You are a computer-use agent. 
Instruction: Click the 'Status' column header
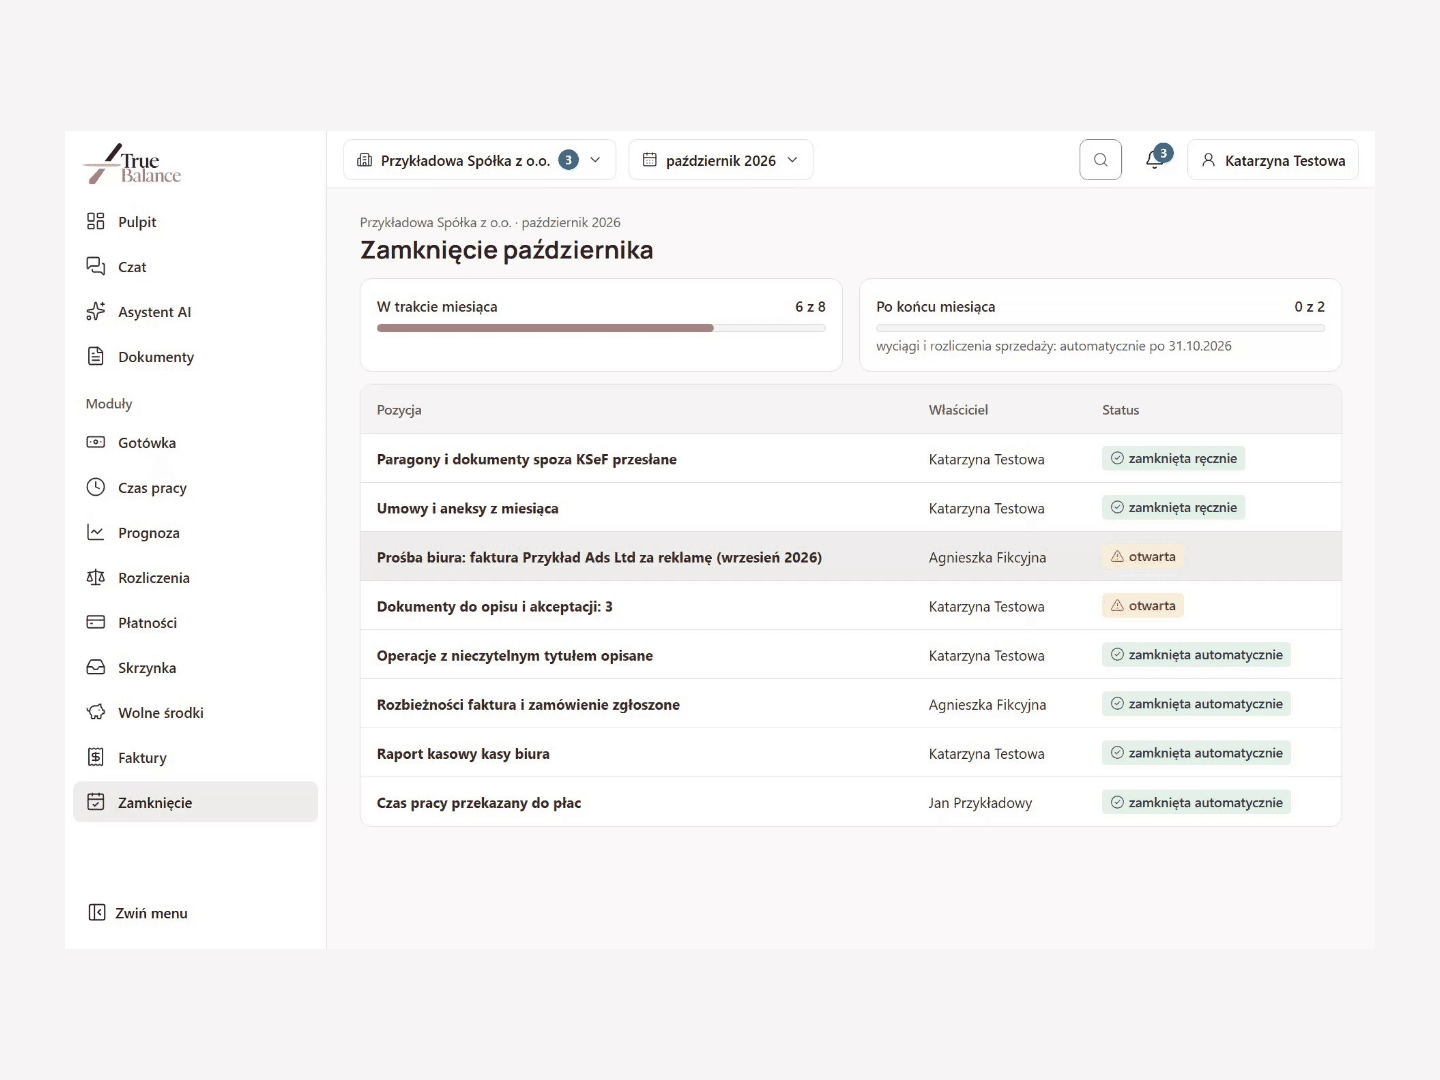1120,410
